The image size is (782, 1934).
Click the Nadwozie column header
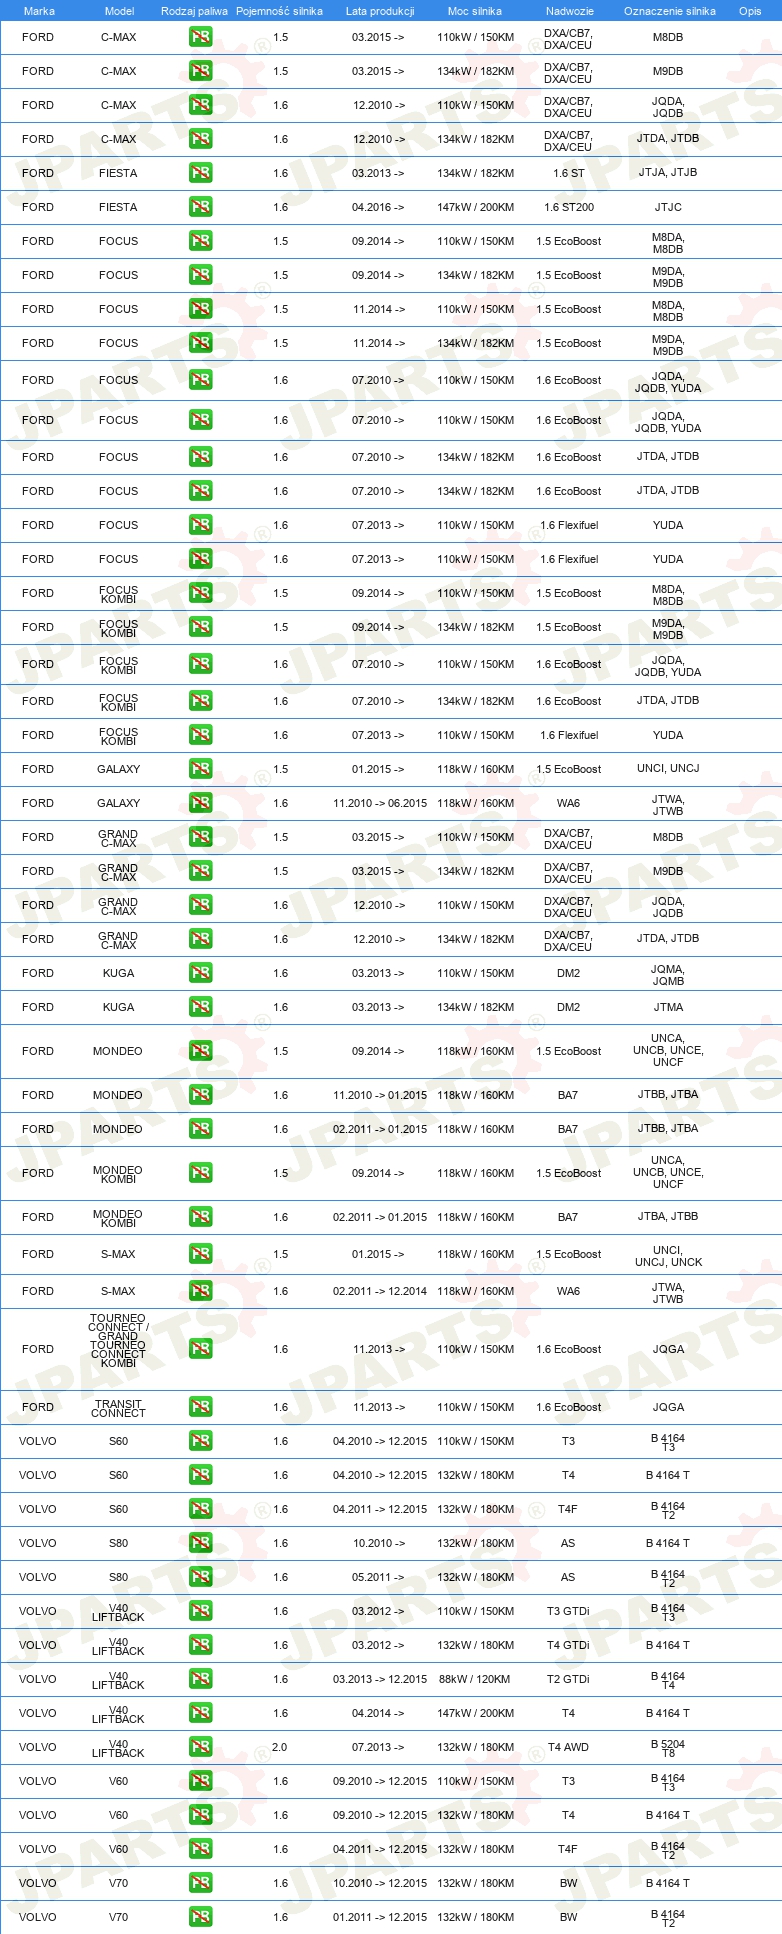coord(569,11)
